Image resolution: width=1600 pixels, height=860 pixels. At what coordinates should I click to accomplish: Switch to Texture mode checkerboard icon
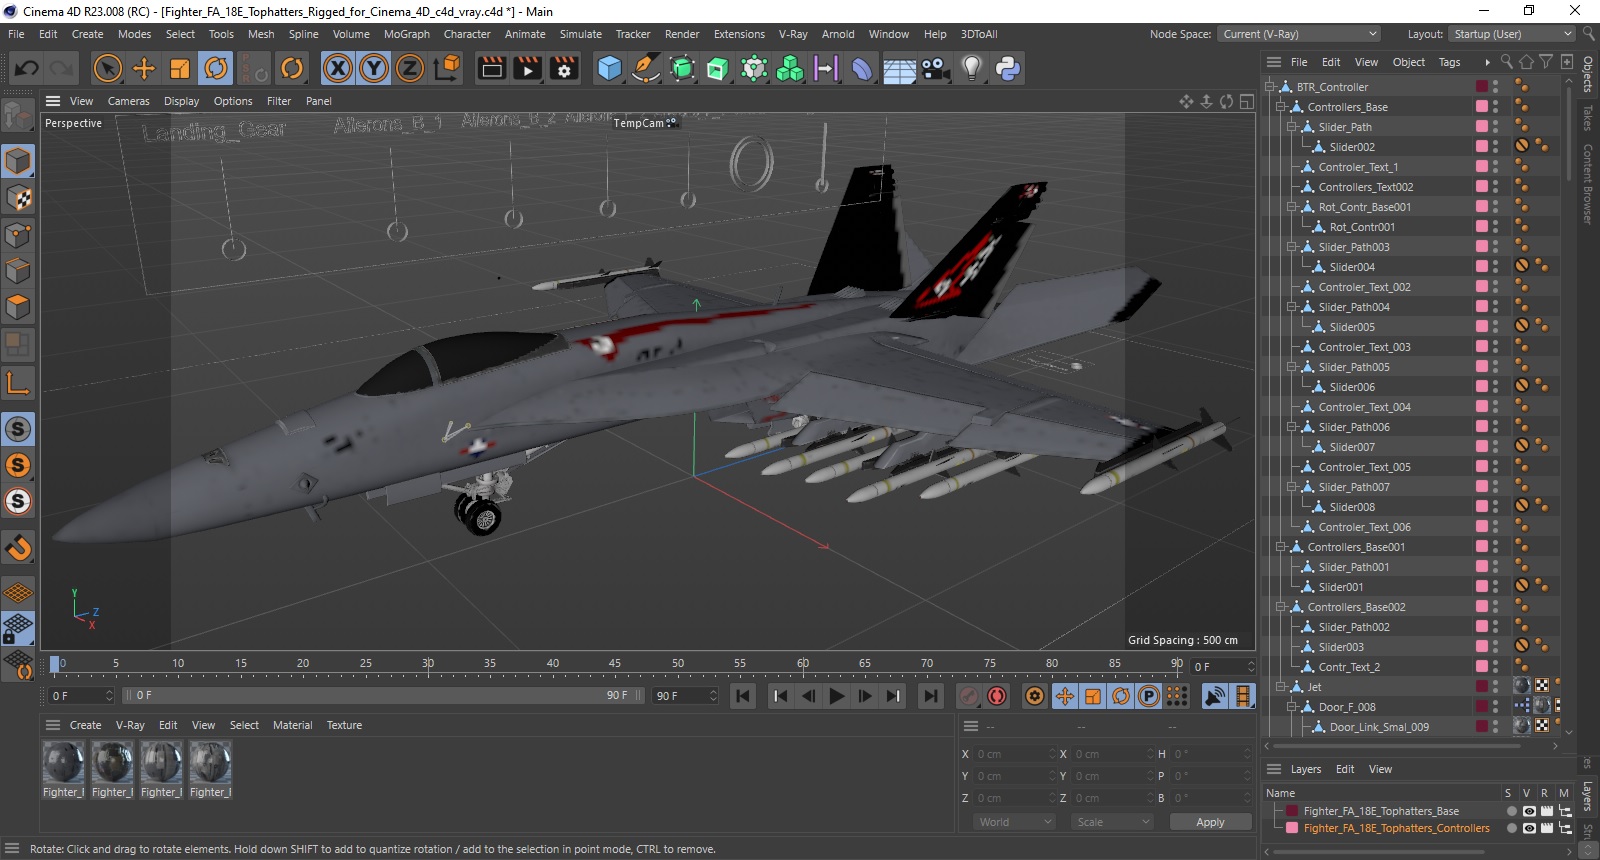pos(18,198)
